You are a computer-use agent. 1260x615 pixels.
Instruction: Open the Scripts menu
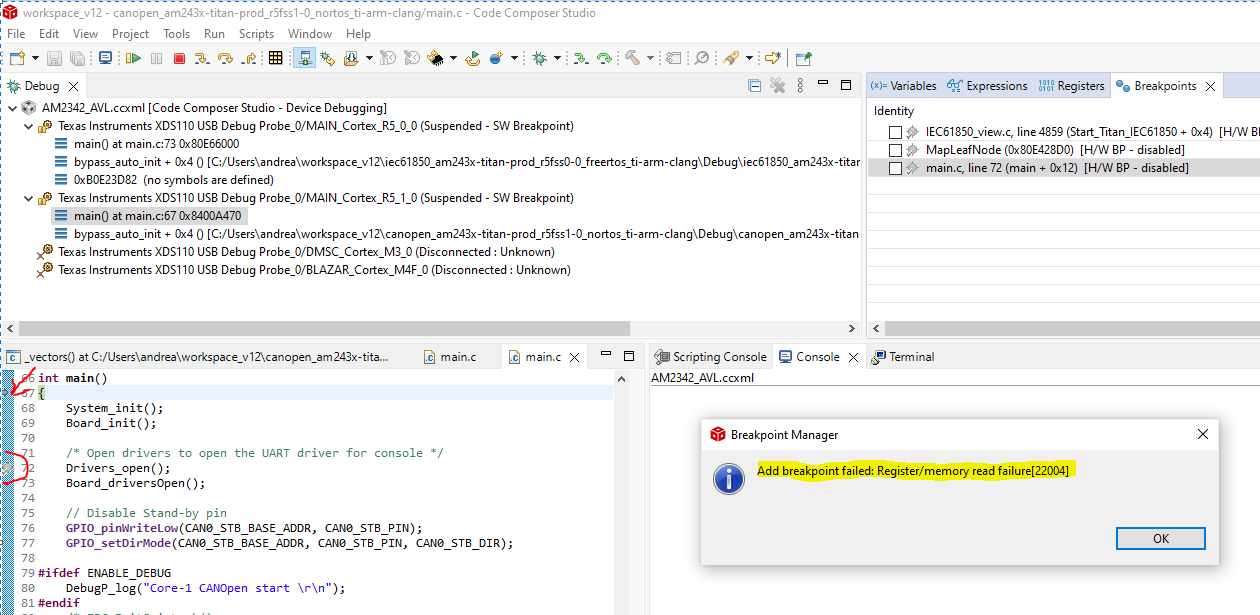256,33
